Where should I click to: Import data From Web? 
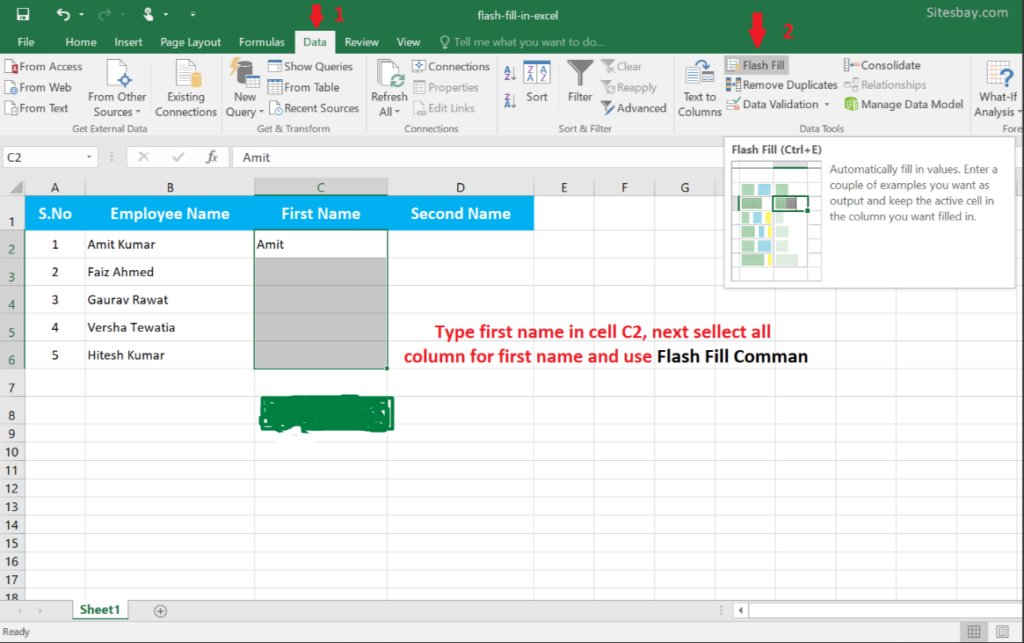(x=39, y=87)
